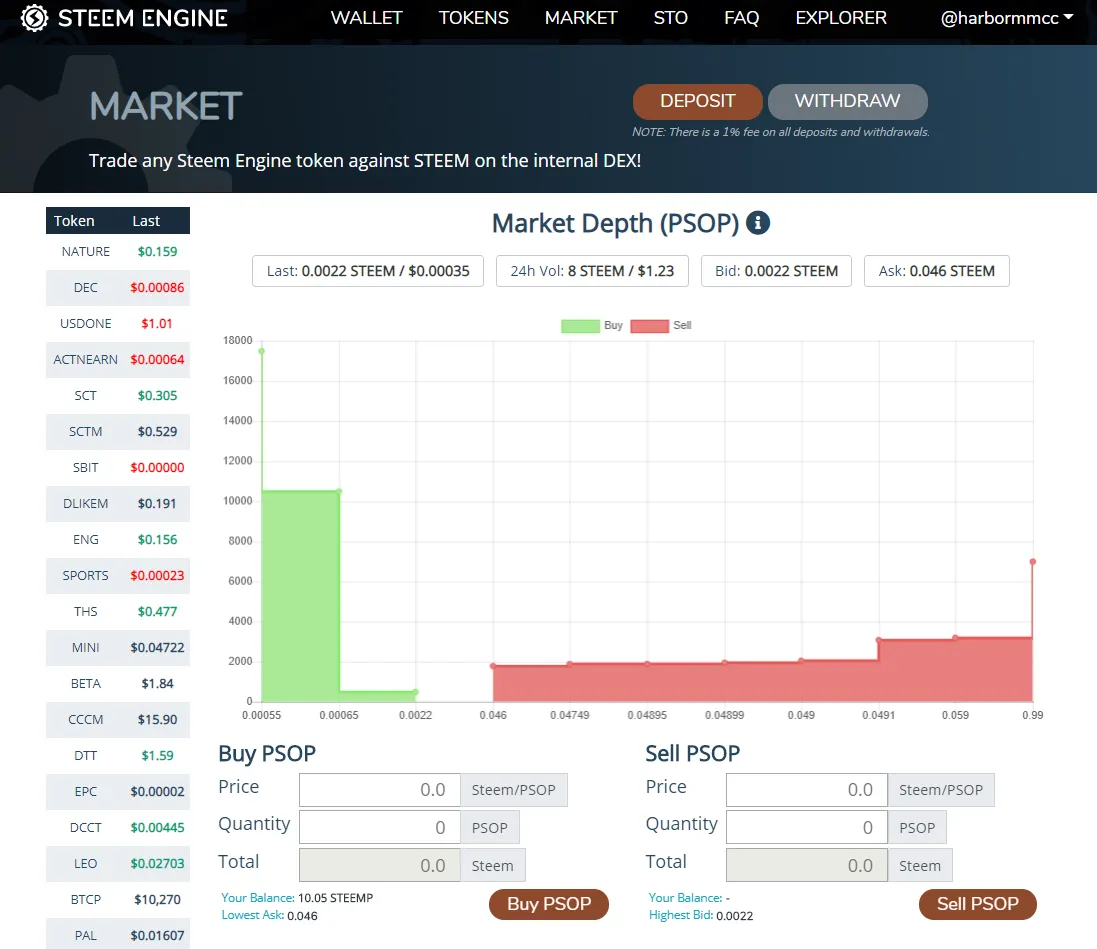The image size is (1097, 949).
Task: Click the sell data point at 0.99
Action: (x=1033, y=562)
